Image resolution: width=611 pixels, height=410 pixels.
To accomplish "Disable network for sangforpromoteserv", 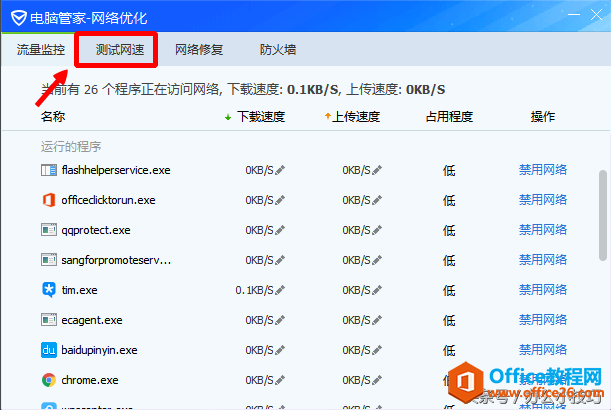I will coord(543,260).
